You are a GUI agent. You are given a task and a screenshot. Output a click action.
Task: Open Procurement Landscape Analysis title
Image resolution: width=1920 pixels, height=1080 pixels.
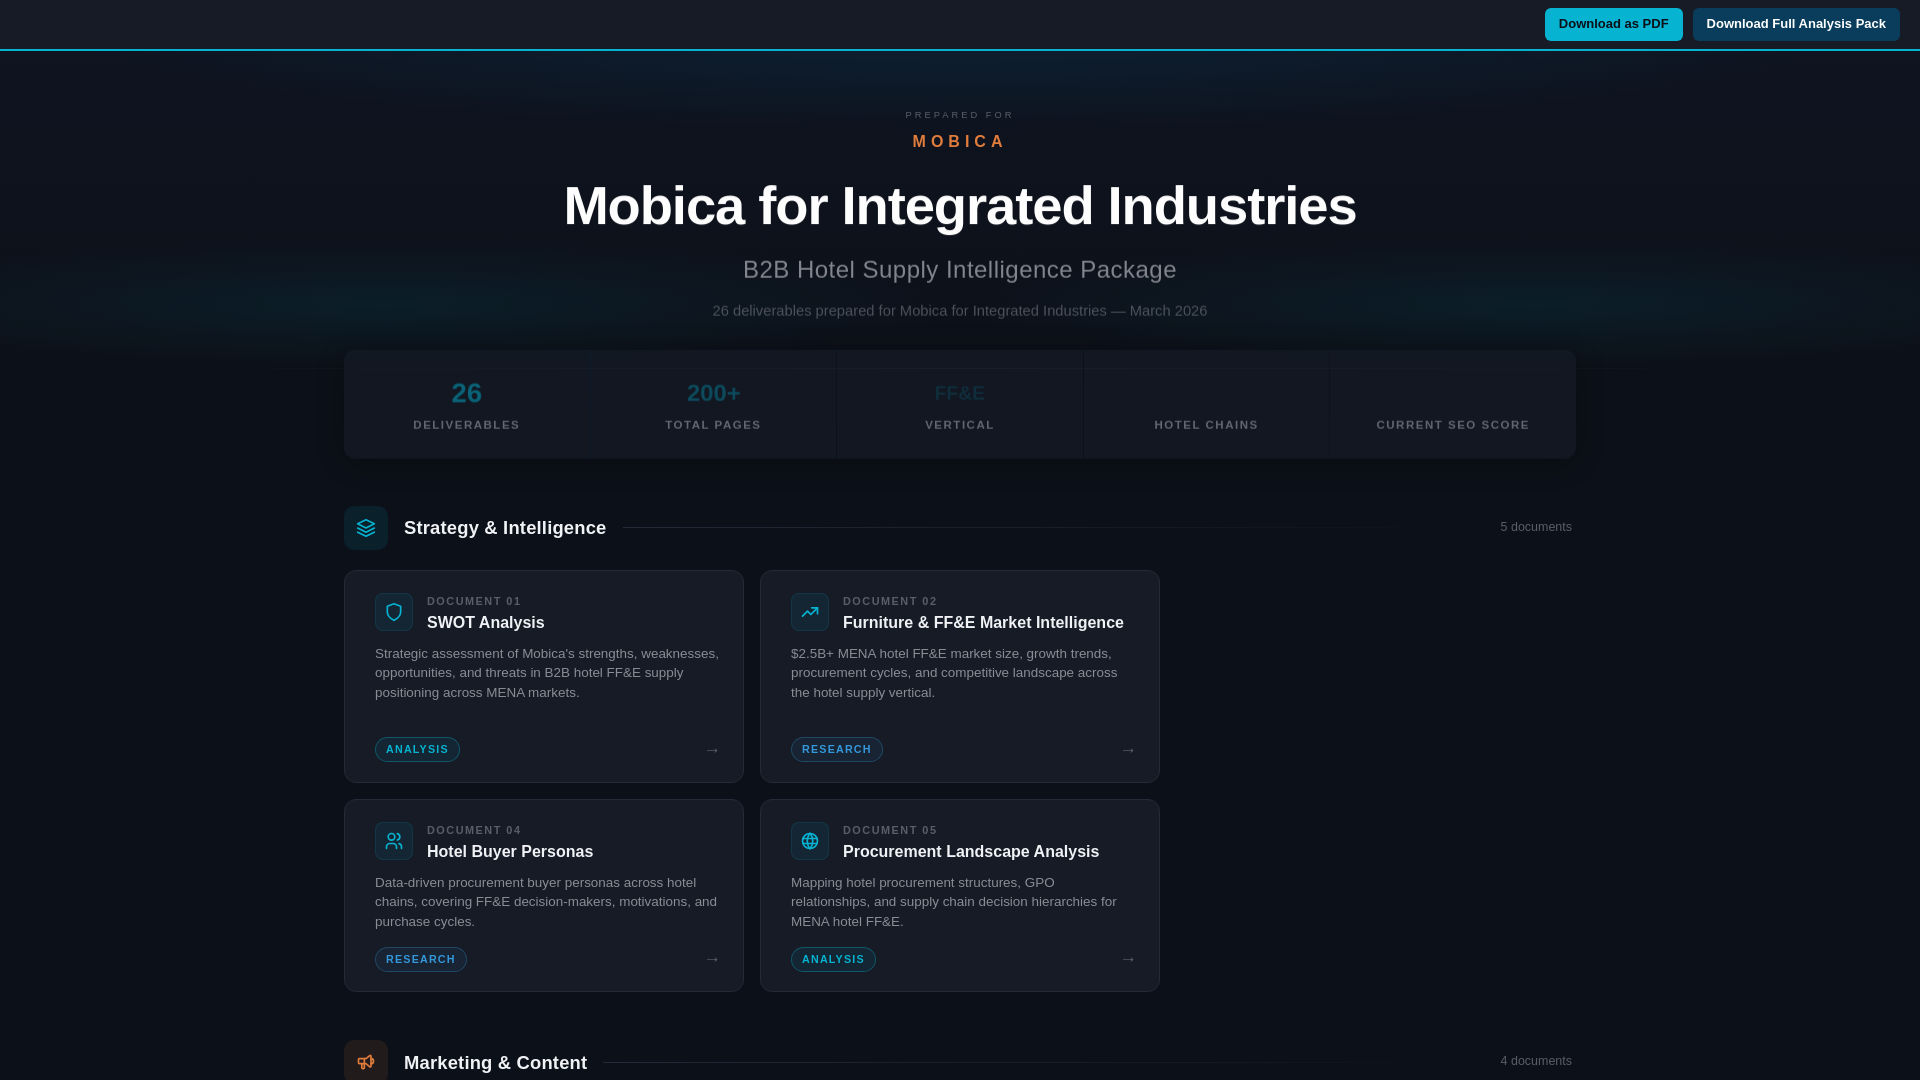(971, 852)
